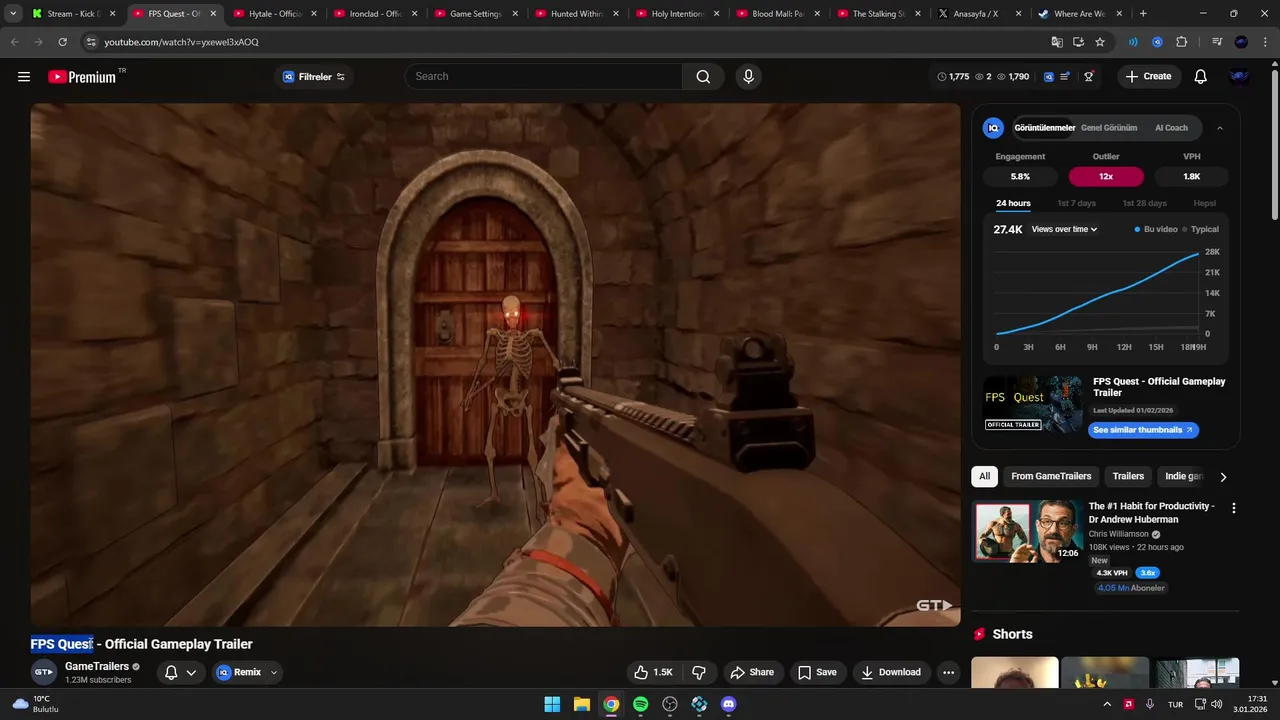This screenshot has width=1280, height=720.
Task: Open the subscription notification bell dropdown
Action: [180, 672]
